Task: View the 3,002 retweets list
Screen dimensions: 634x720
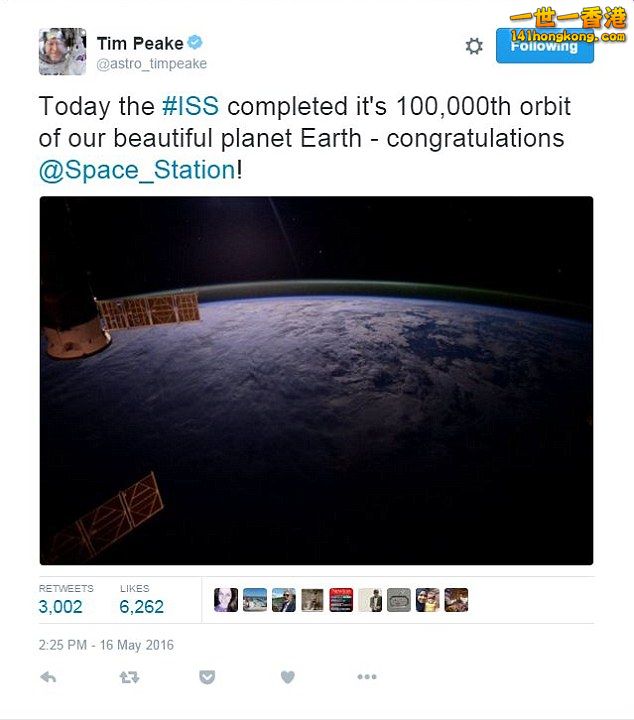Action: [61, 606]
